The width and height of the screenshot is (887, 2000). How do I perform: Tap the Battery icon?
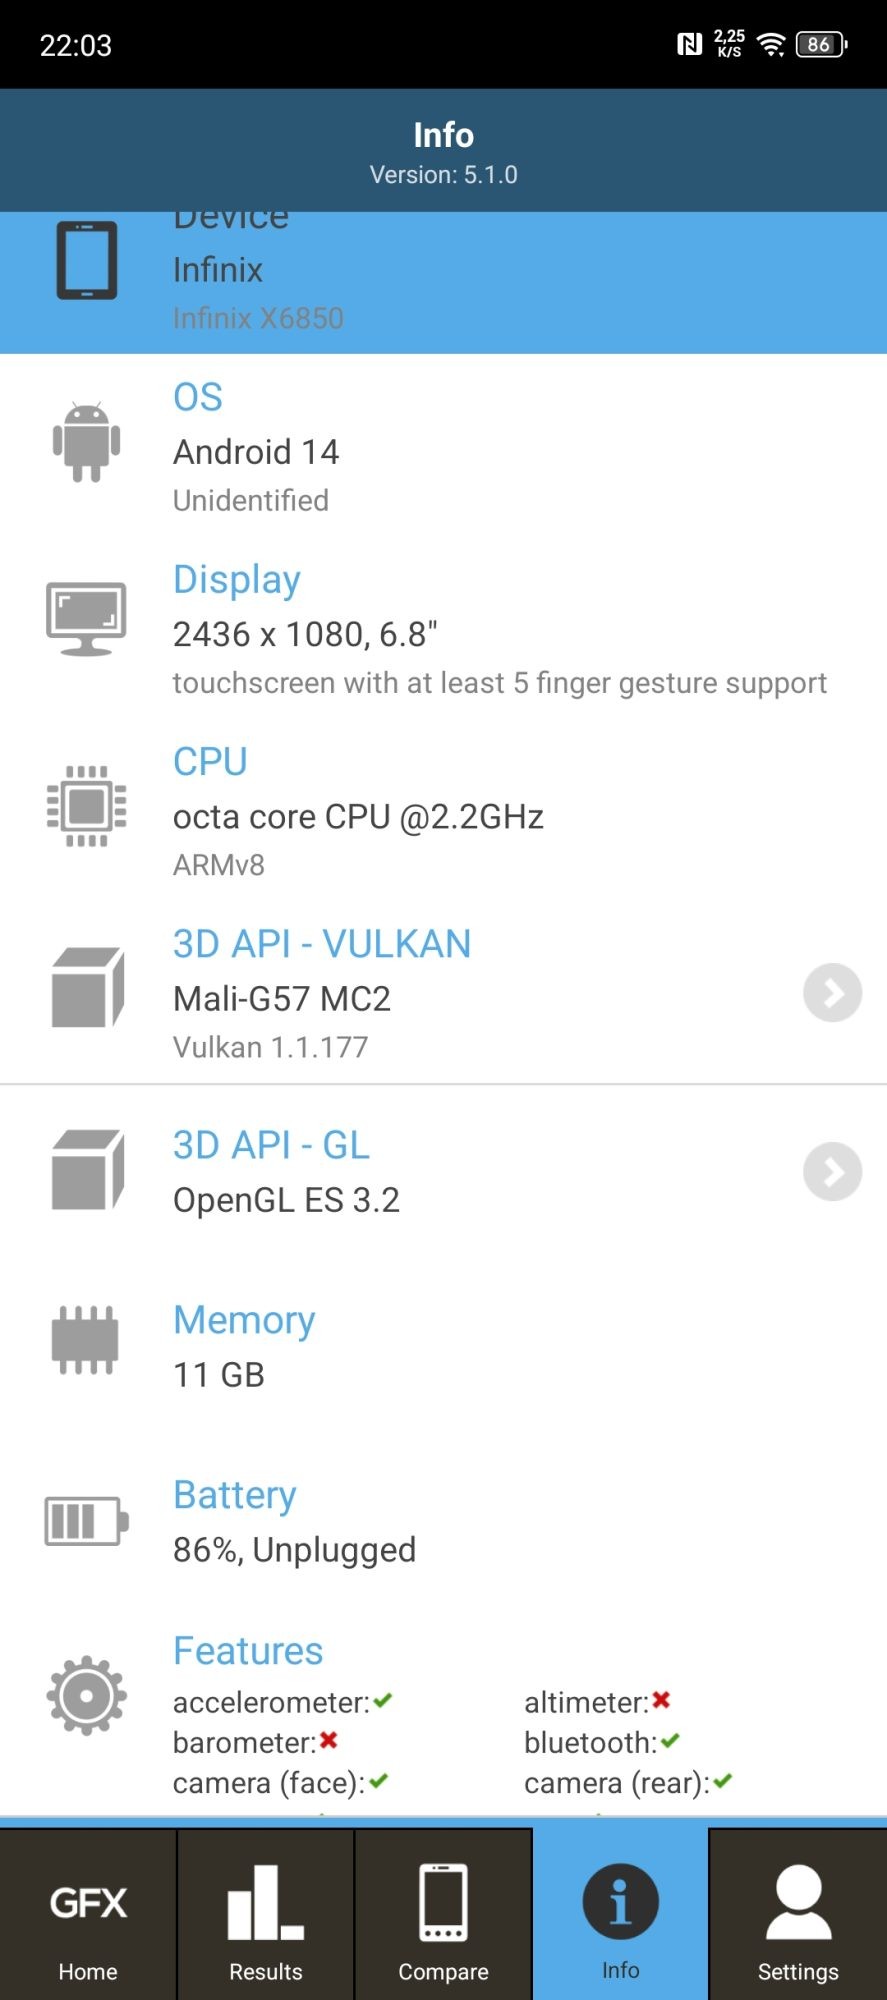coord(86,1521)
